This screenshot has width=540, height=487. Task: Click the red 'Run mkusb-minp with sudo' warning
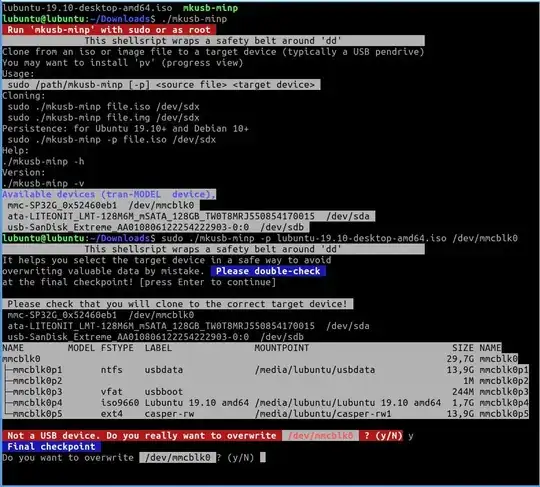[109, 30]
